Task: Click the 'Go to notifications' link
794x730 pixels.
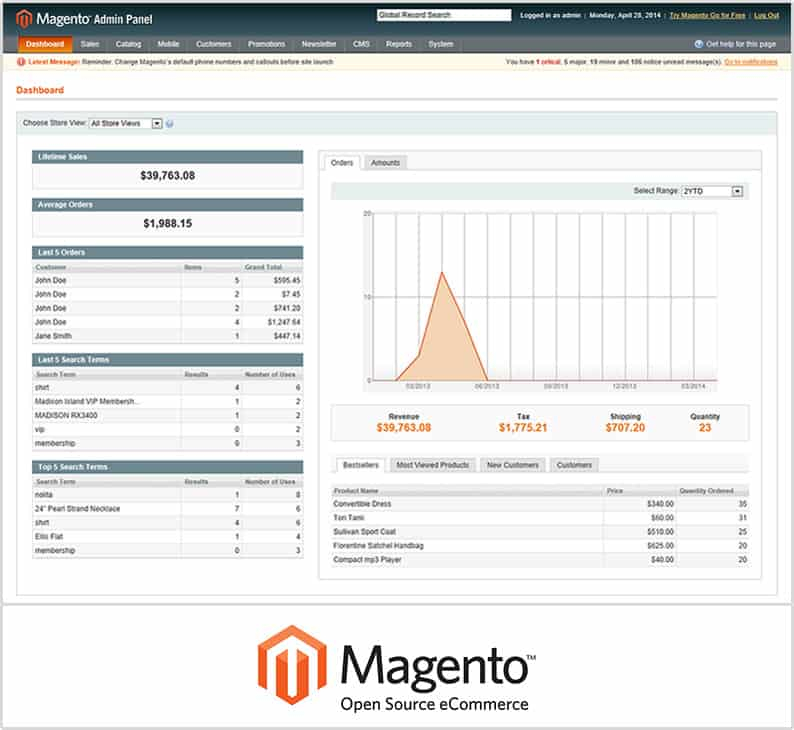Action: tap(750, 62)
